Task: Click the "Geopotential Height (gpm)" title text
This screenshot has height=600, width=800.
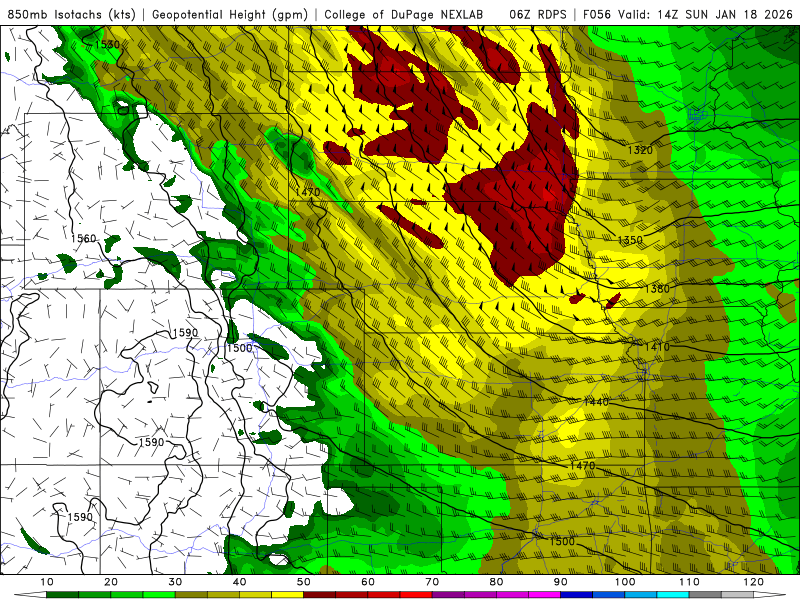Action: click(230, 14)
